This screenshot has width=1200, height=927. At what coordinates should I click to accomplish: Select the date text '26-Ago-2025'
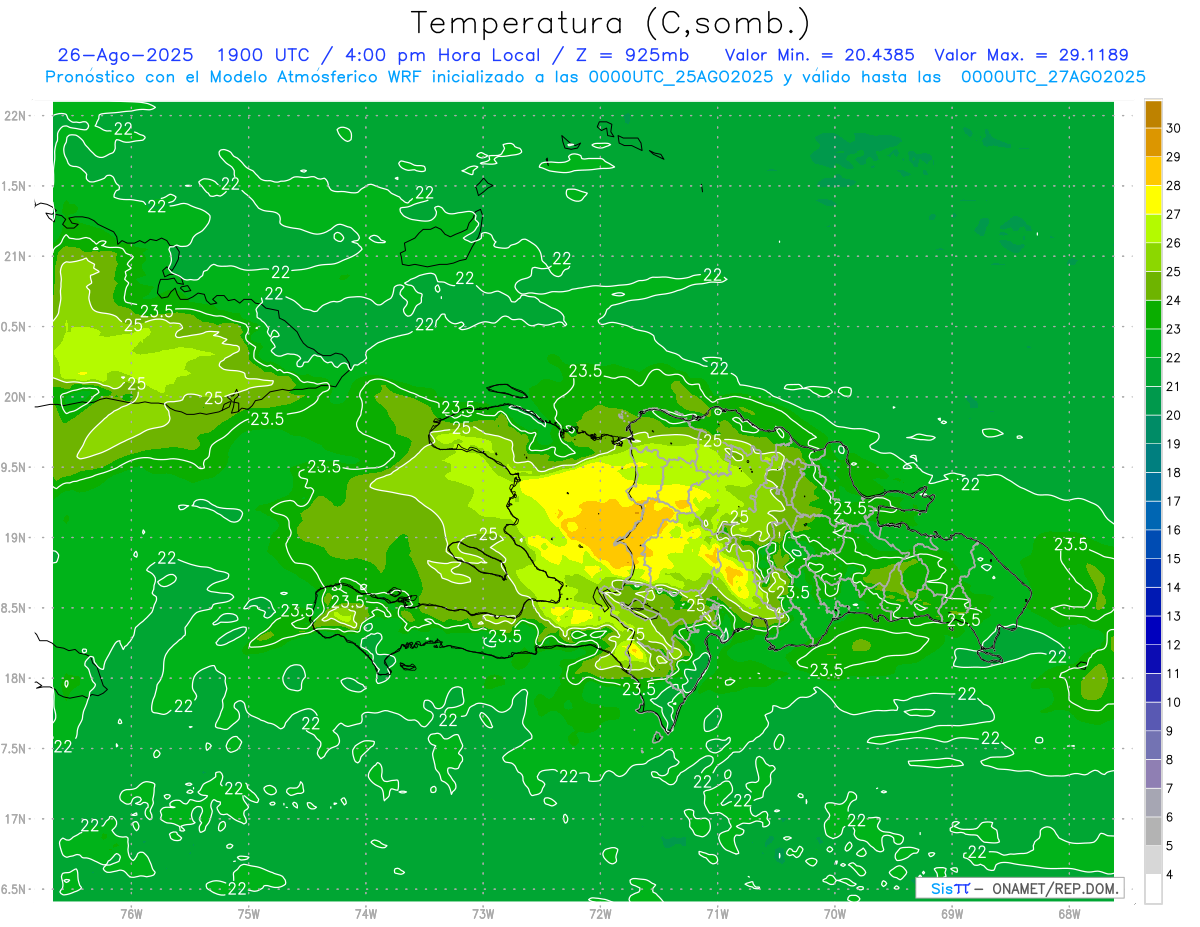[x=125, y=55]
